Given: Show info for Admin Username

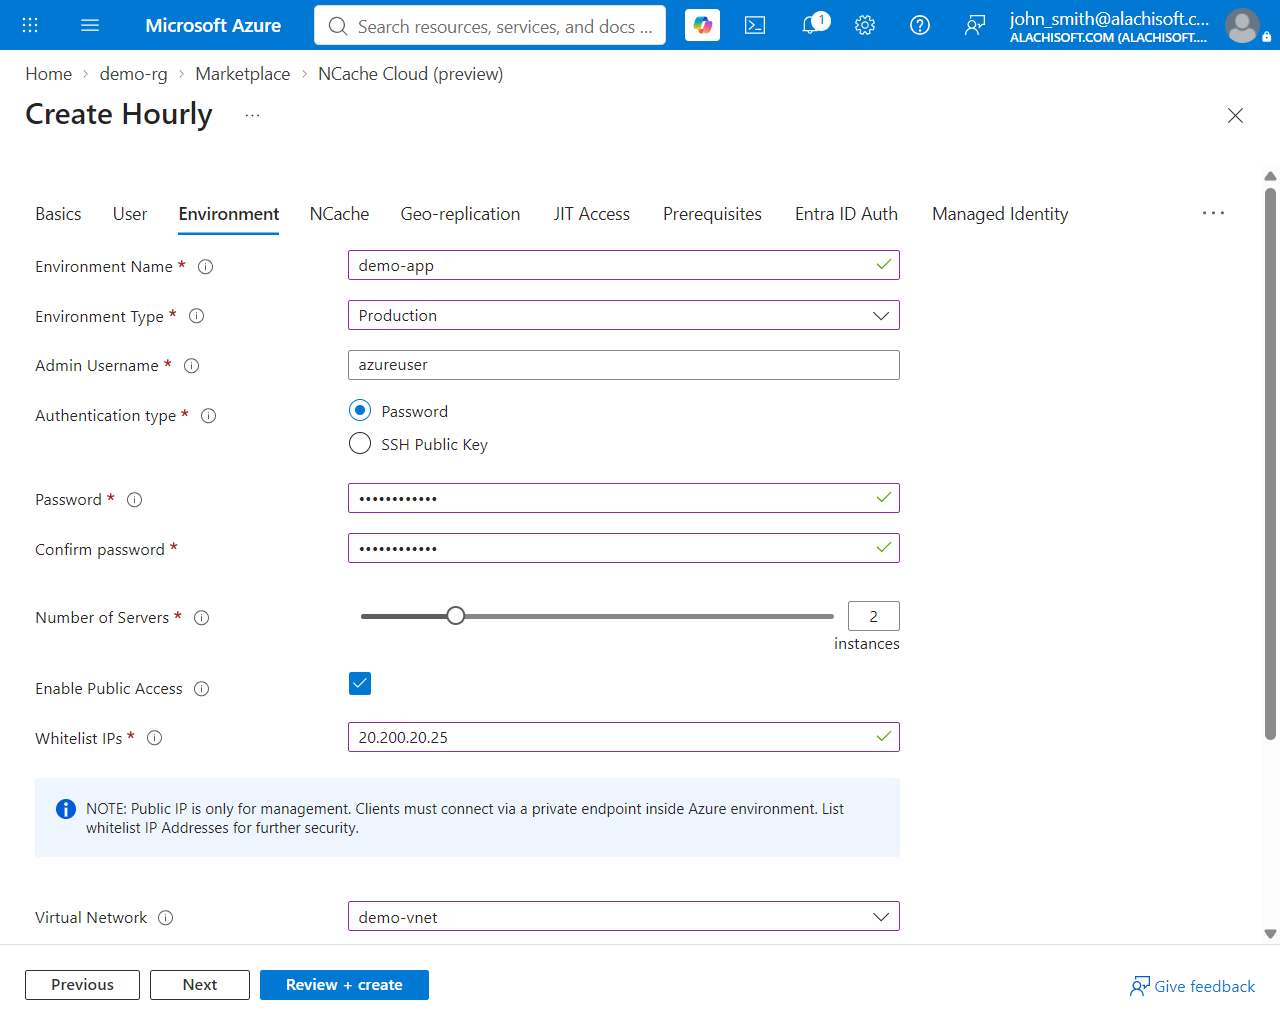Looking at the screenshot, I should [191, 366].
